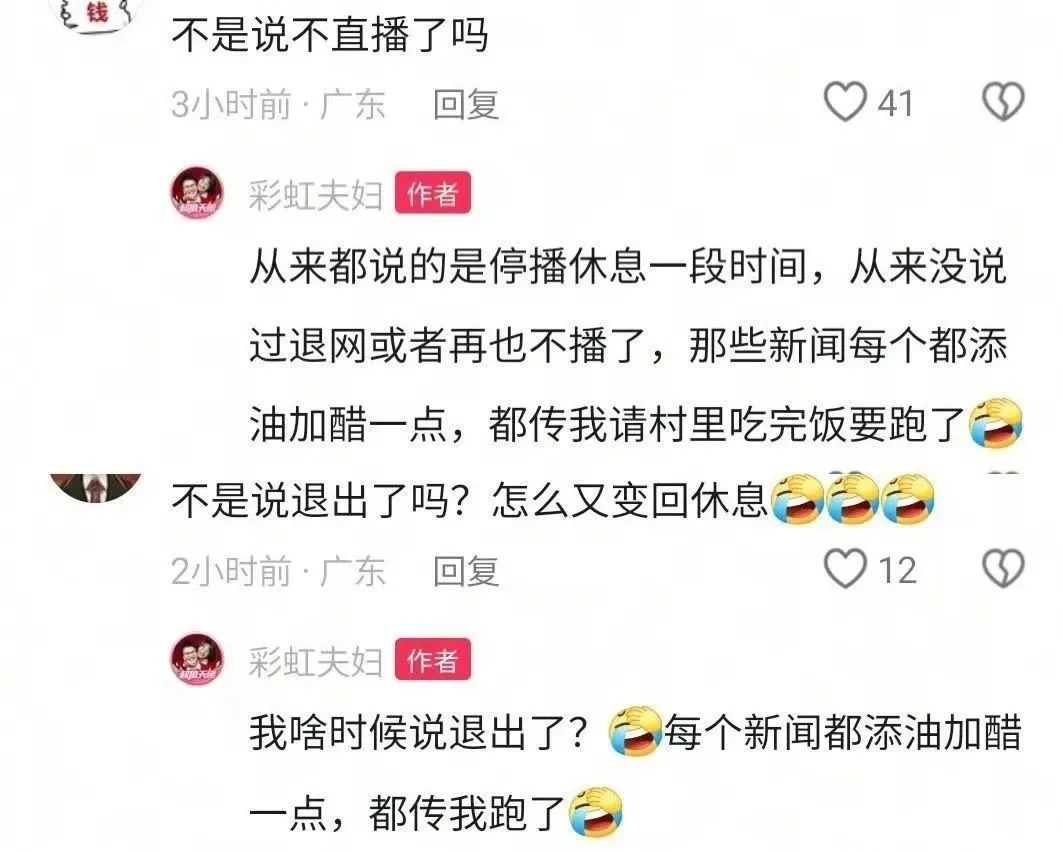The image size is (1063, 852).
Task: Like the comment with 12 likes
Action: [x=845, y=568]
